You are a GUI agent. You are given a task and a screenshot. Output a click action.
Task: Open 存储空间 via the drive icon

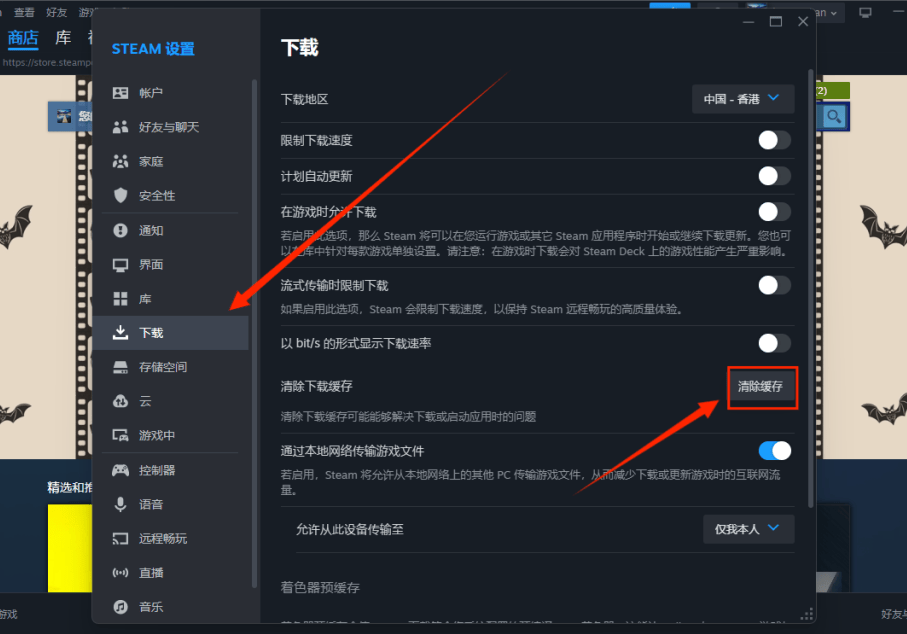pyautogui.click(x=120, y=367)
